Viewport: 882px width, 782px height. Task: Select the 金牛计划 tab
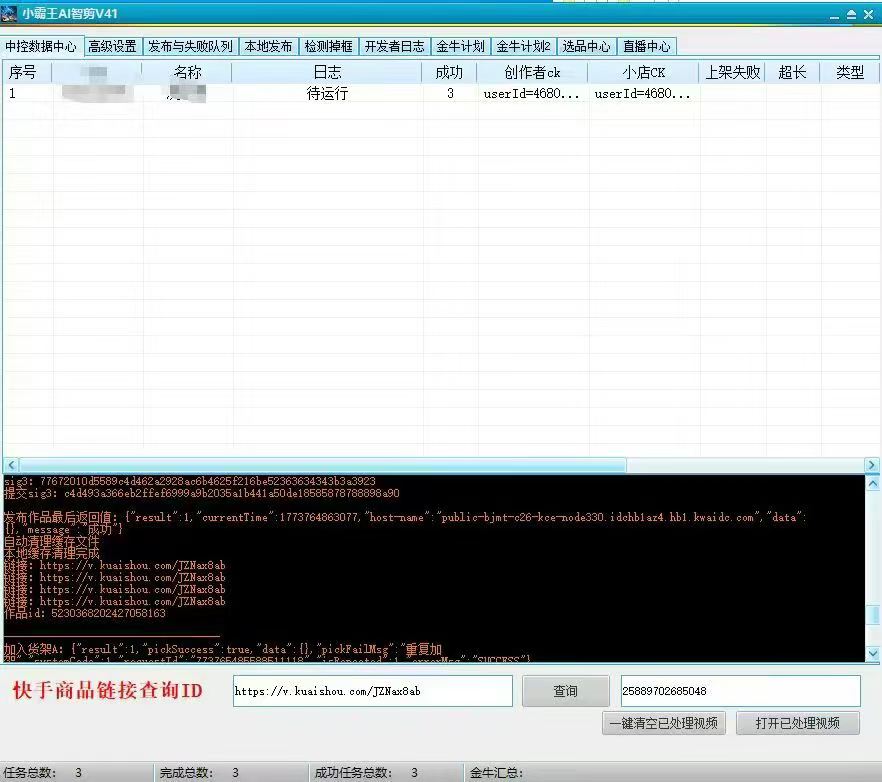(x=460, y=46)
